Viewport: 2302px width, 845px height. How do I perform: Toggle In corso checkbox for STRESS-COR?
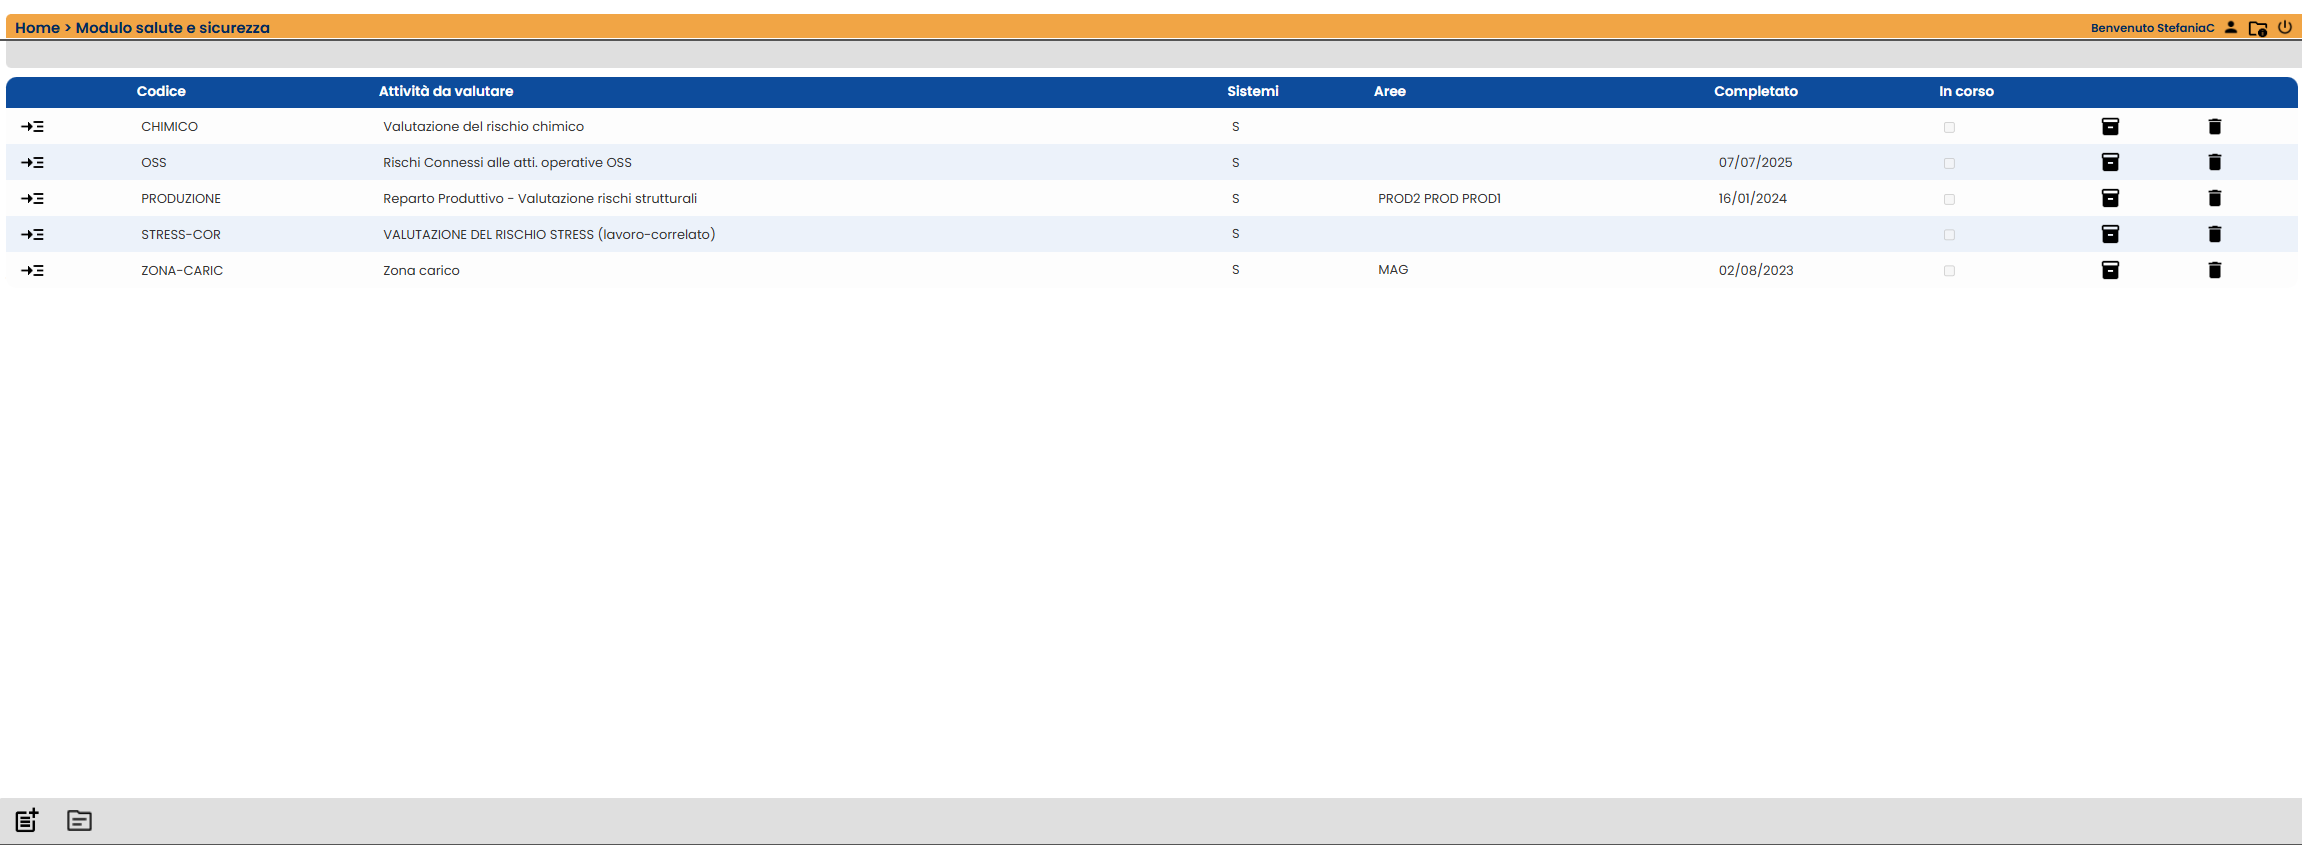(x=1949, y=235)
